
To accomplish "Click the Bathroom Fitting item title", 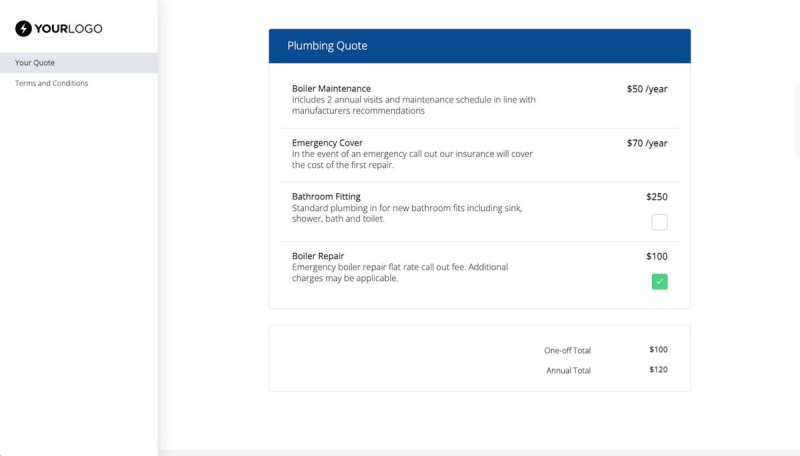I will [326, 197].
